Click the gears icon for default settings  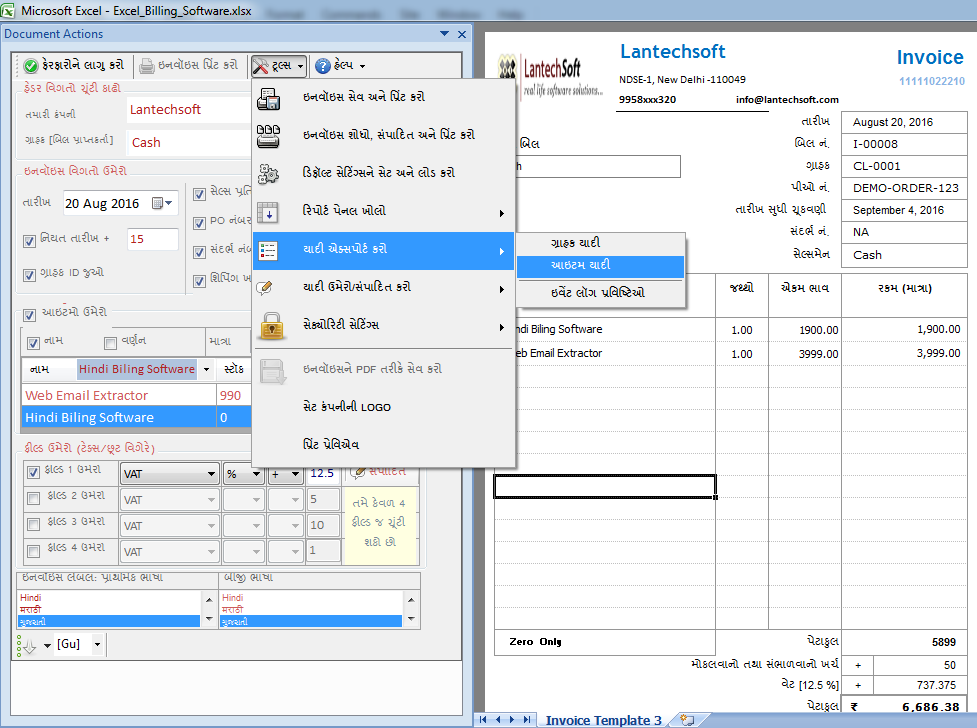pyautogui.click(x=269, y=174)
